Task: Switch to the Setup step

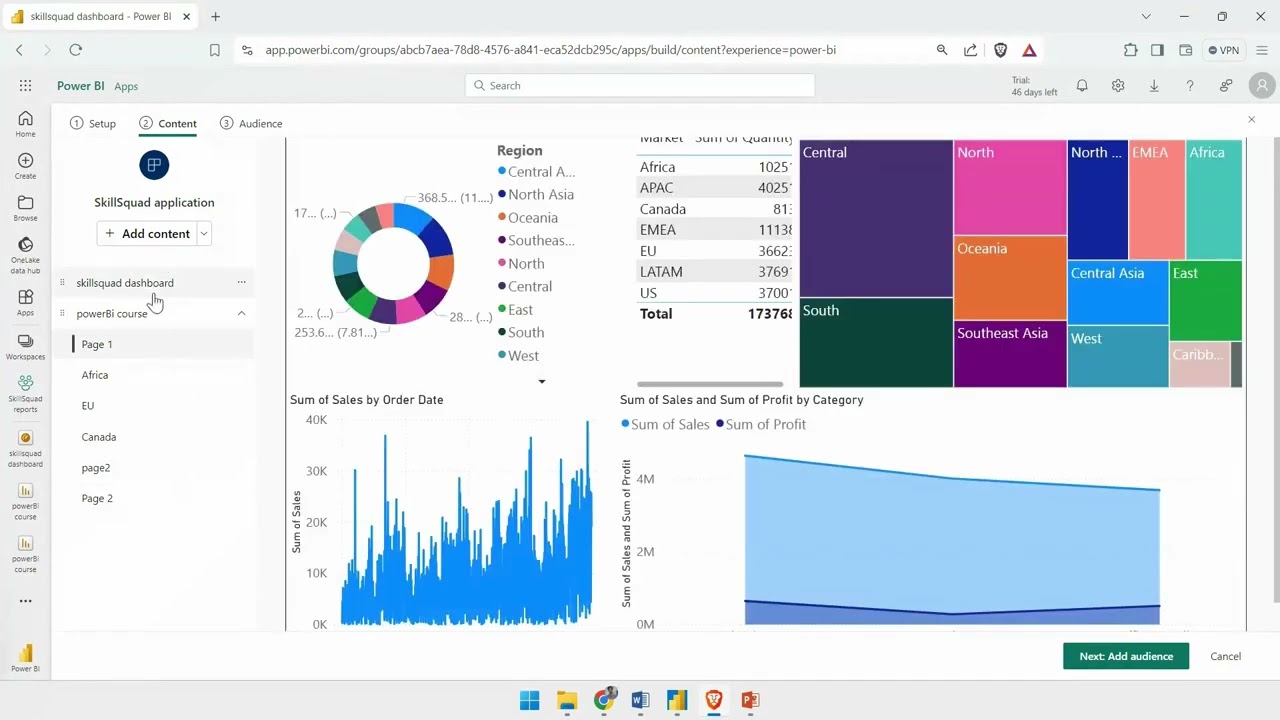Action: 93,123
